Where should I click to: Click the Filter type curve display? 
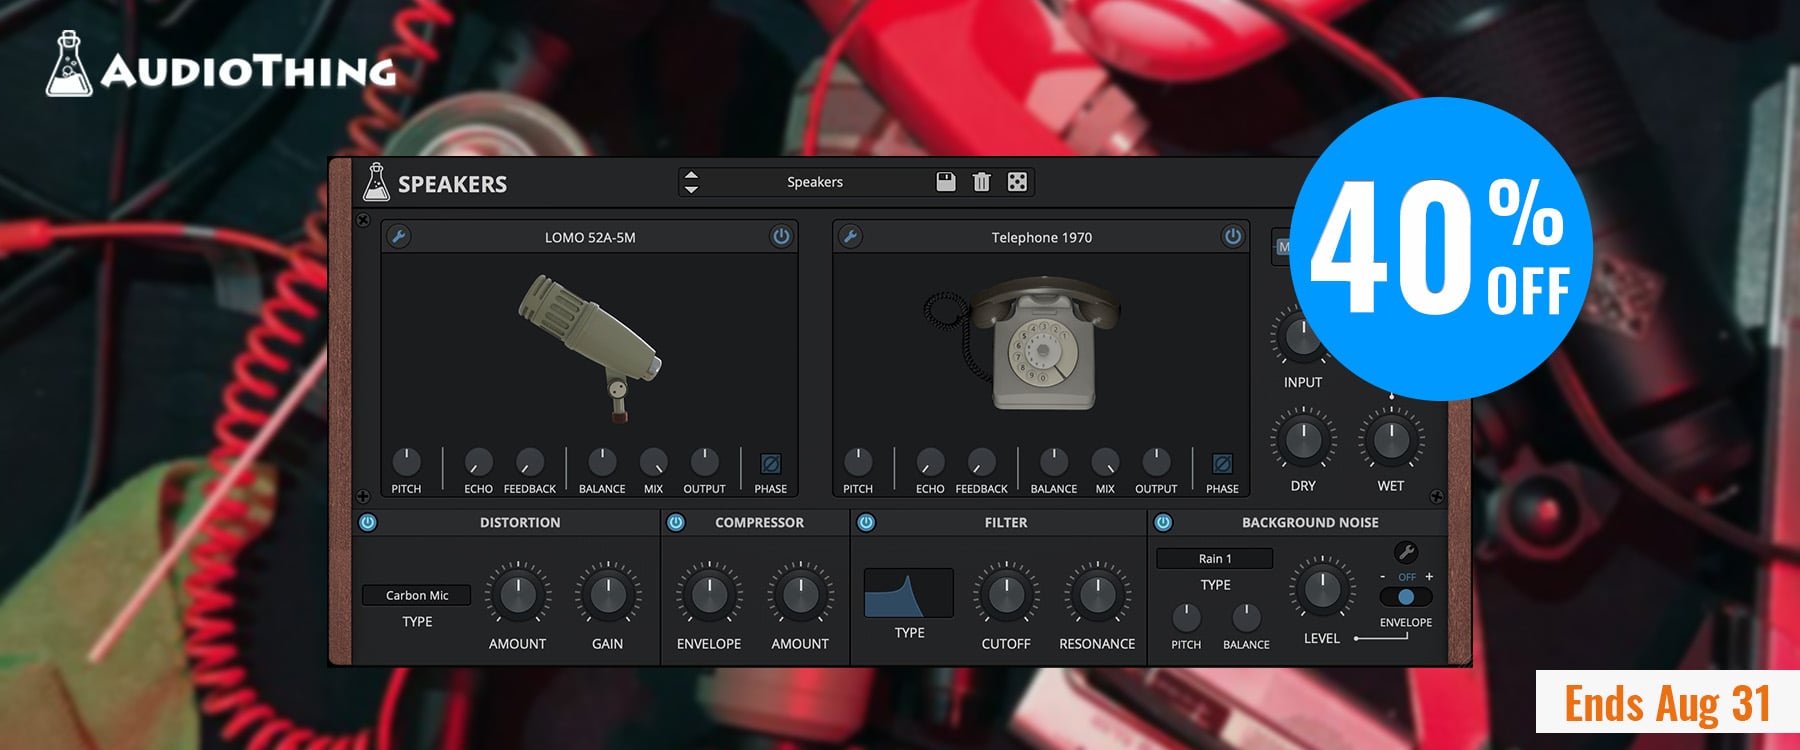tap(909, 593)
